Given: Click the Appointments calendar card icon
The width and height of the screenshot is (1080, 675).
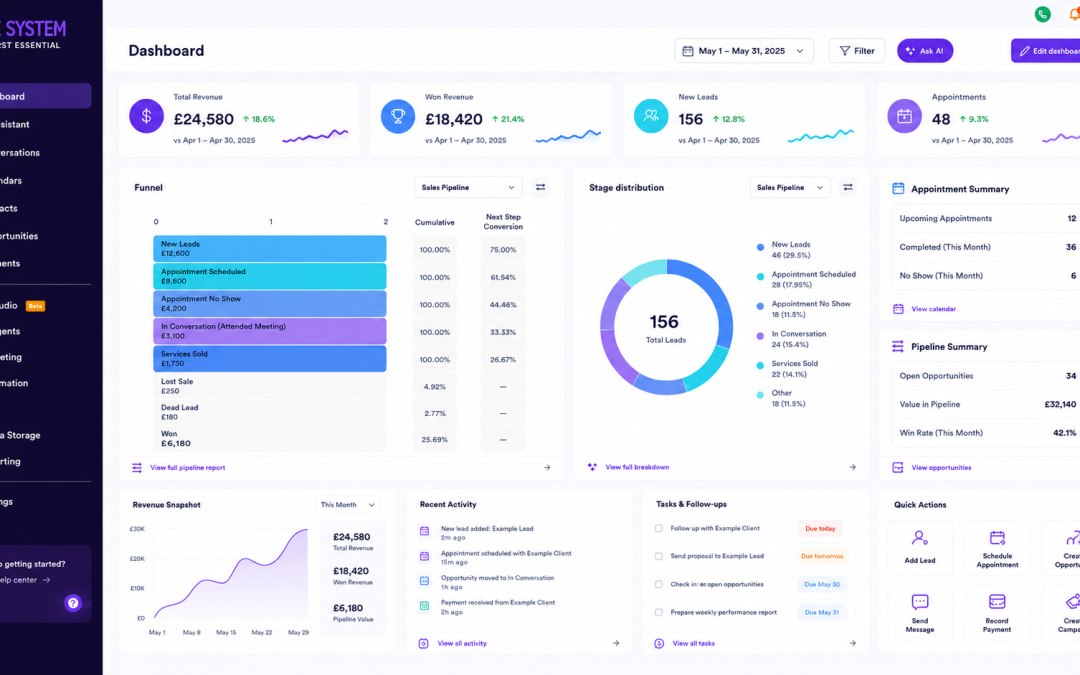Looking at the screenshot, I should [x=904, y=116].
